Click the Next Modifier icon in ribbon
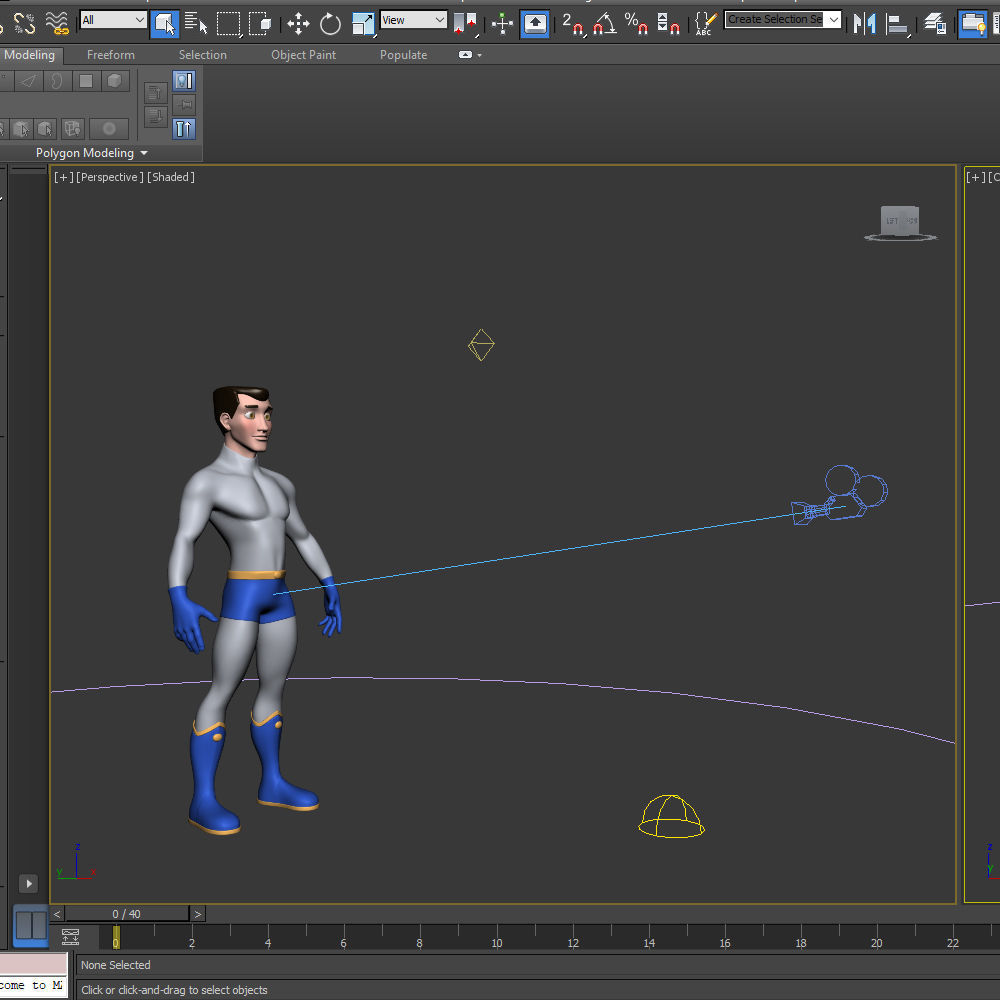 point(155,117)
